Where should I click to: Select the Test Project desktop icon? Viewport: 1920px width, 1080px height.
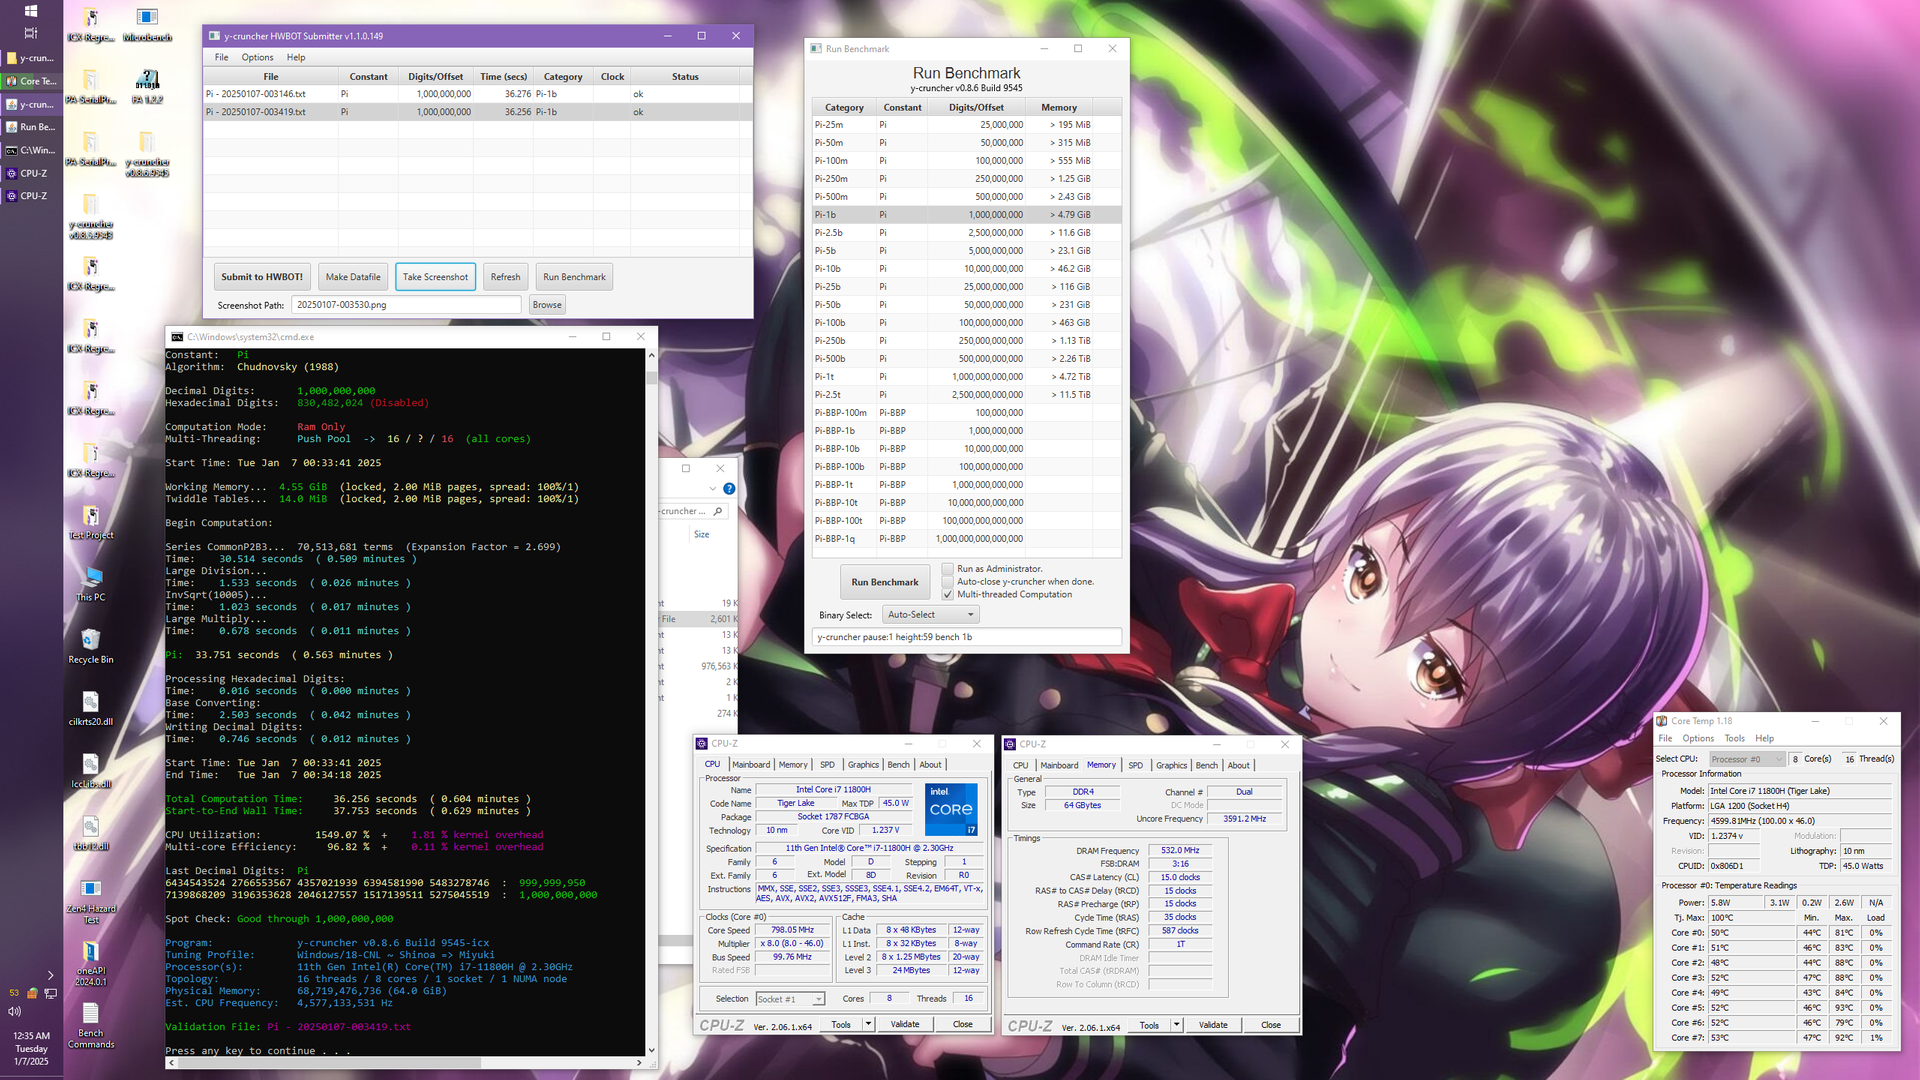90,523
